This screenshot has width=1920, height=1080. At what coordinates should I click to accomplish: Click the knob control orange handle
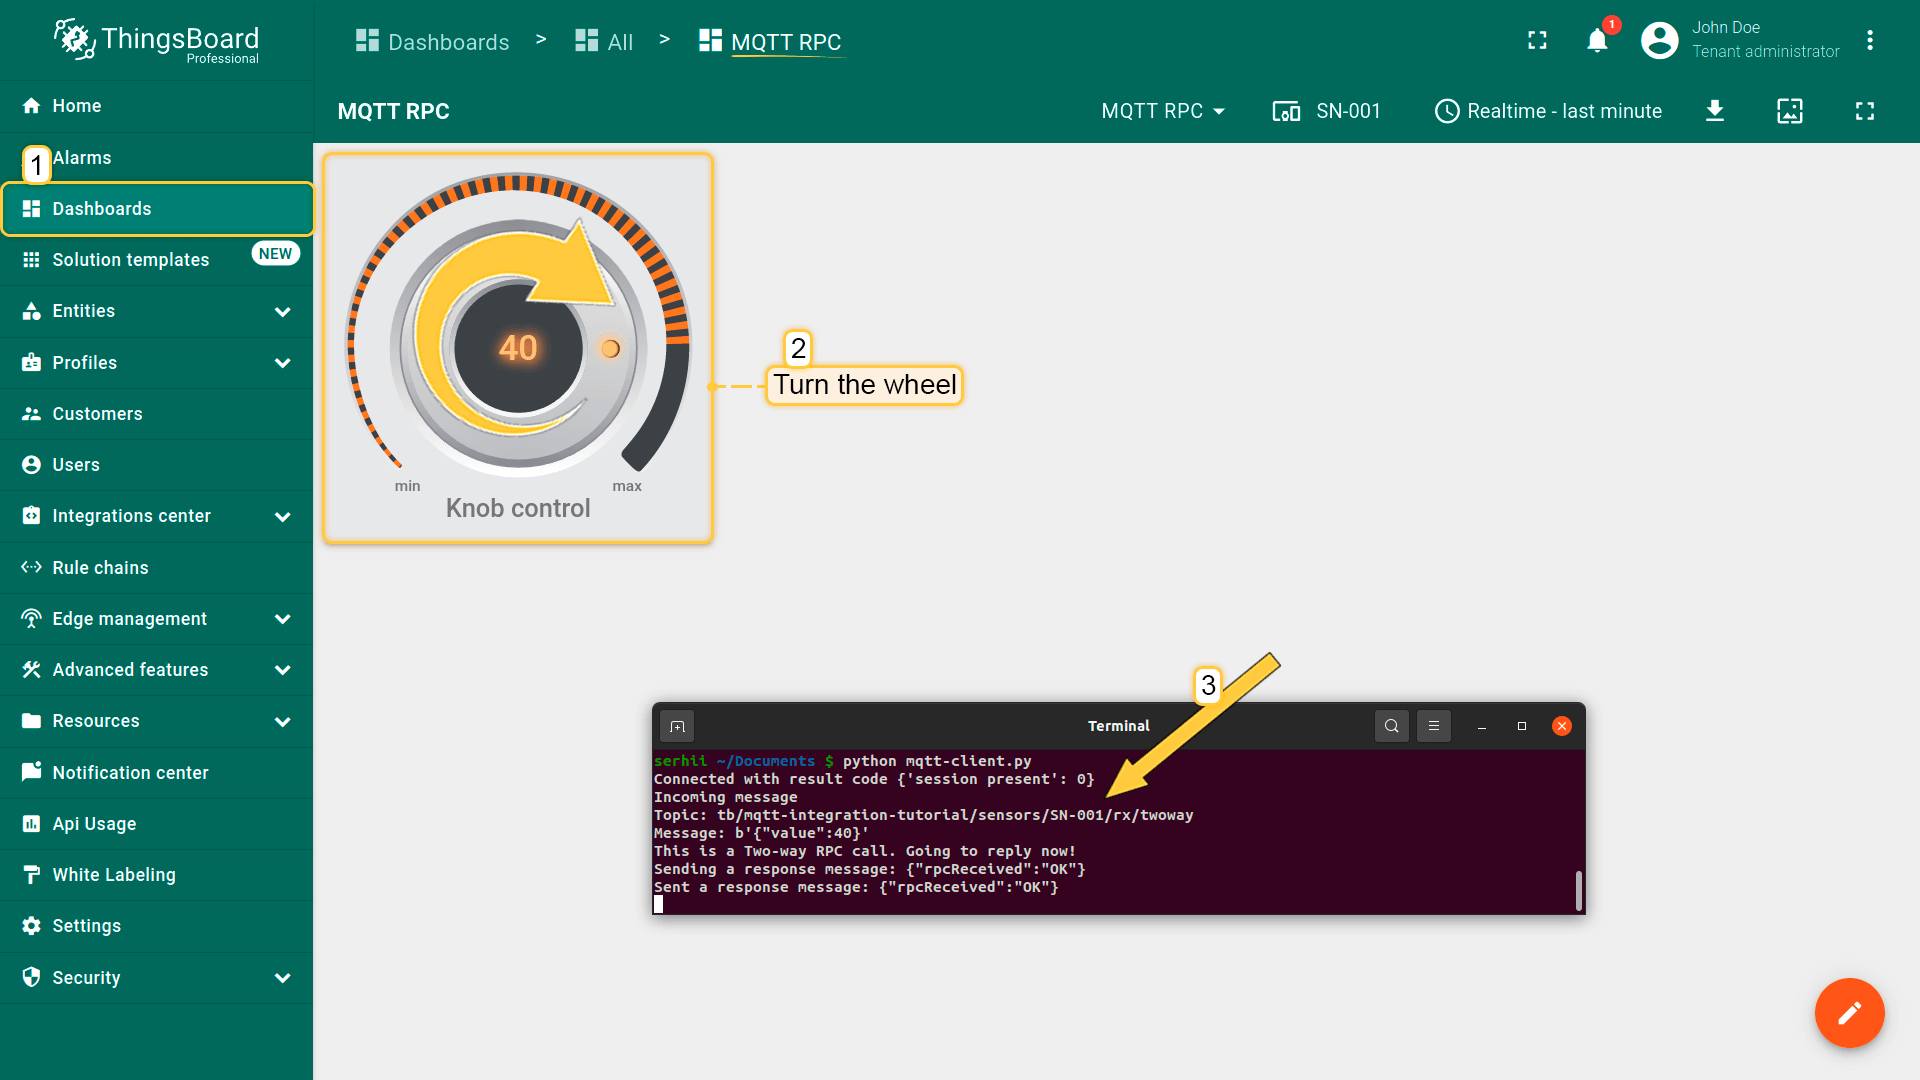click(x=610, y=348)
